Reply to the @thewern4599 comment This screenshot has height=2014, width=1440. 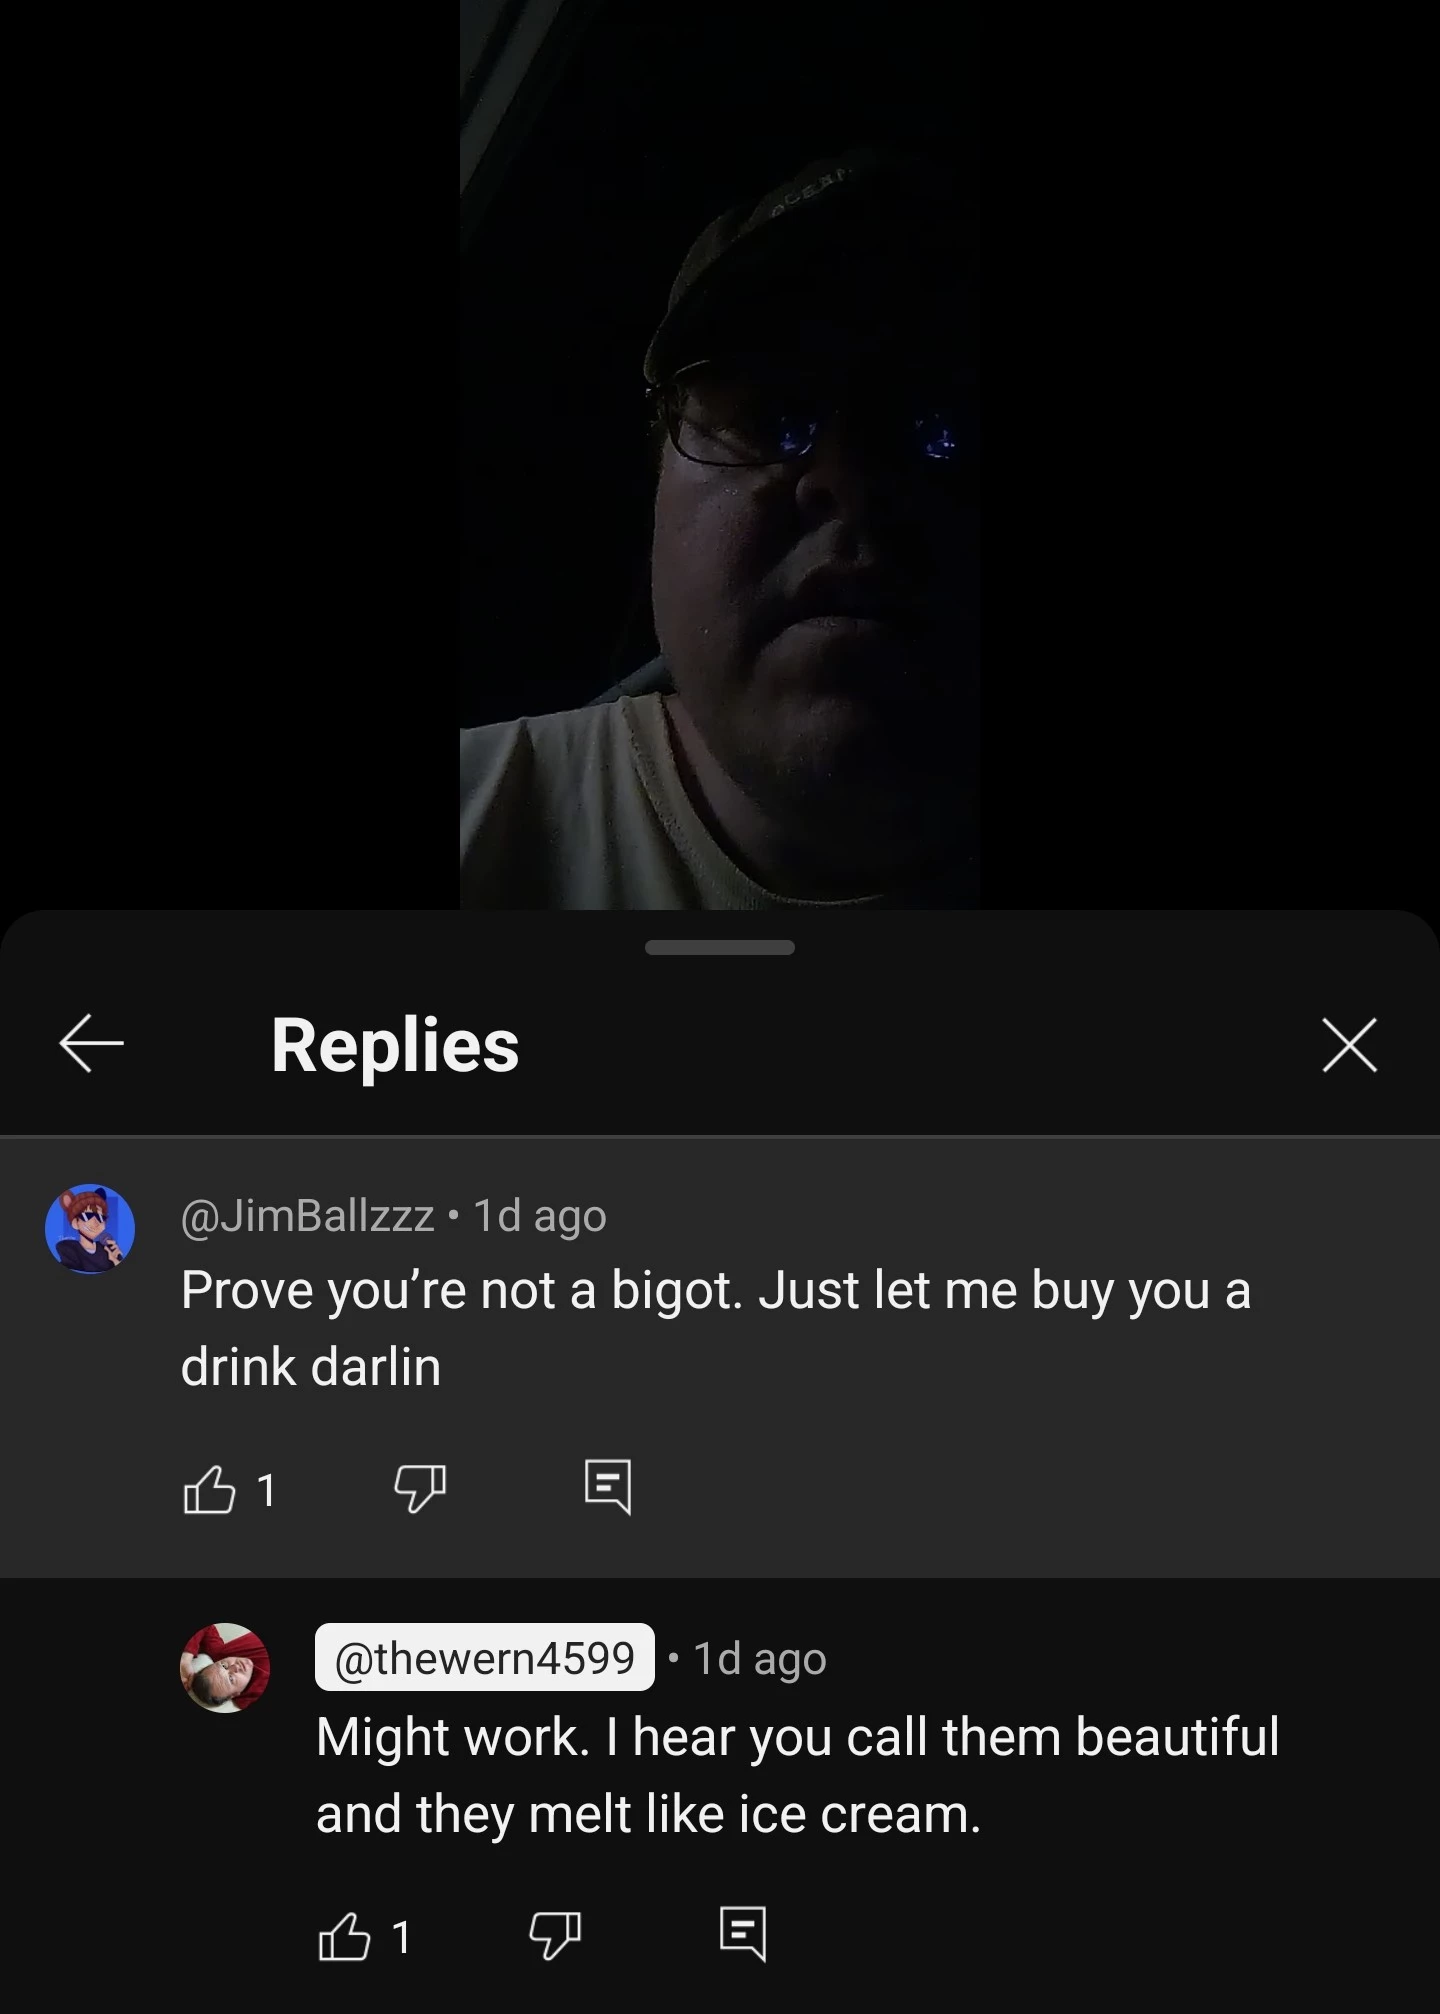743,1934
